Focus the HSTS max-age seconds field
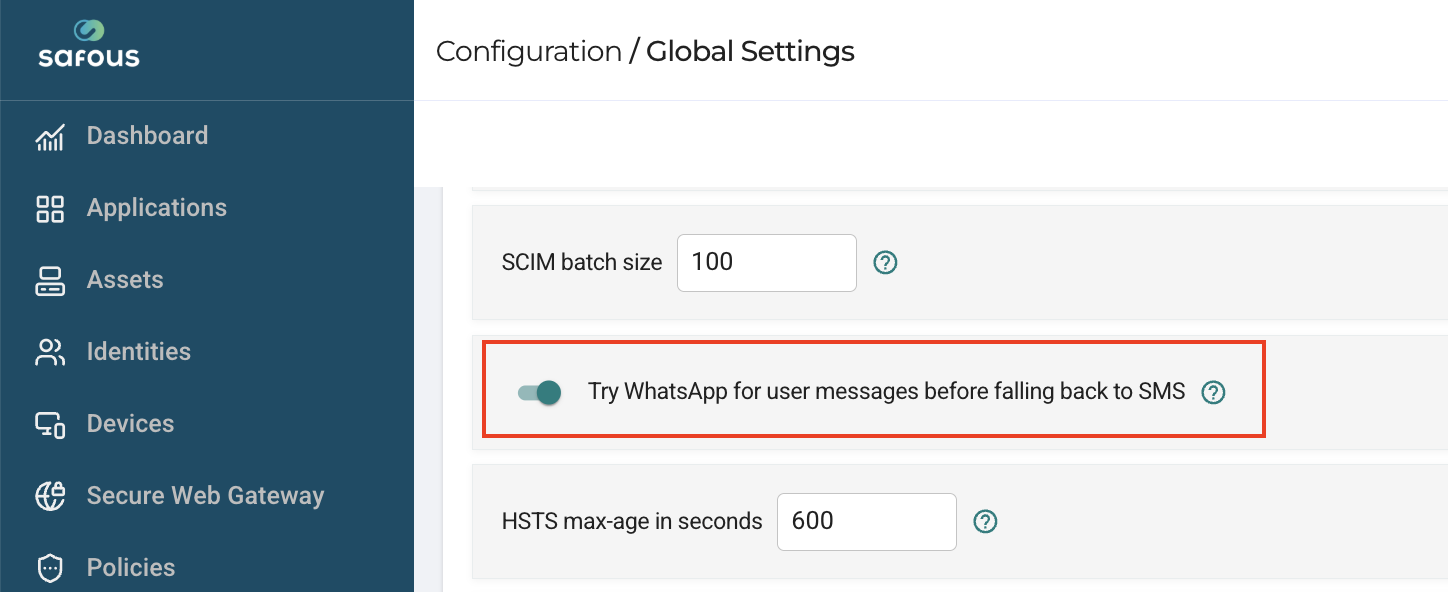 point(867,521)
